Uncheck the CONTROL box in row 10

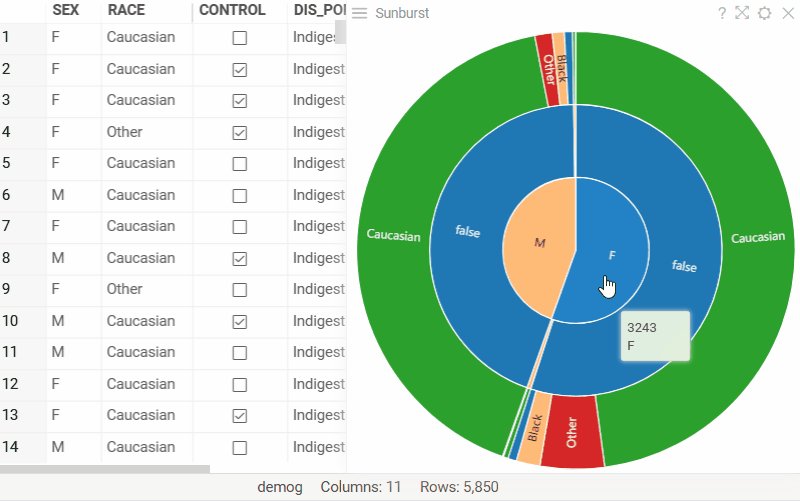point(240,321)
